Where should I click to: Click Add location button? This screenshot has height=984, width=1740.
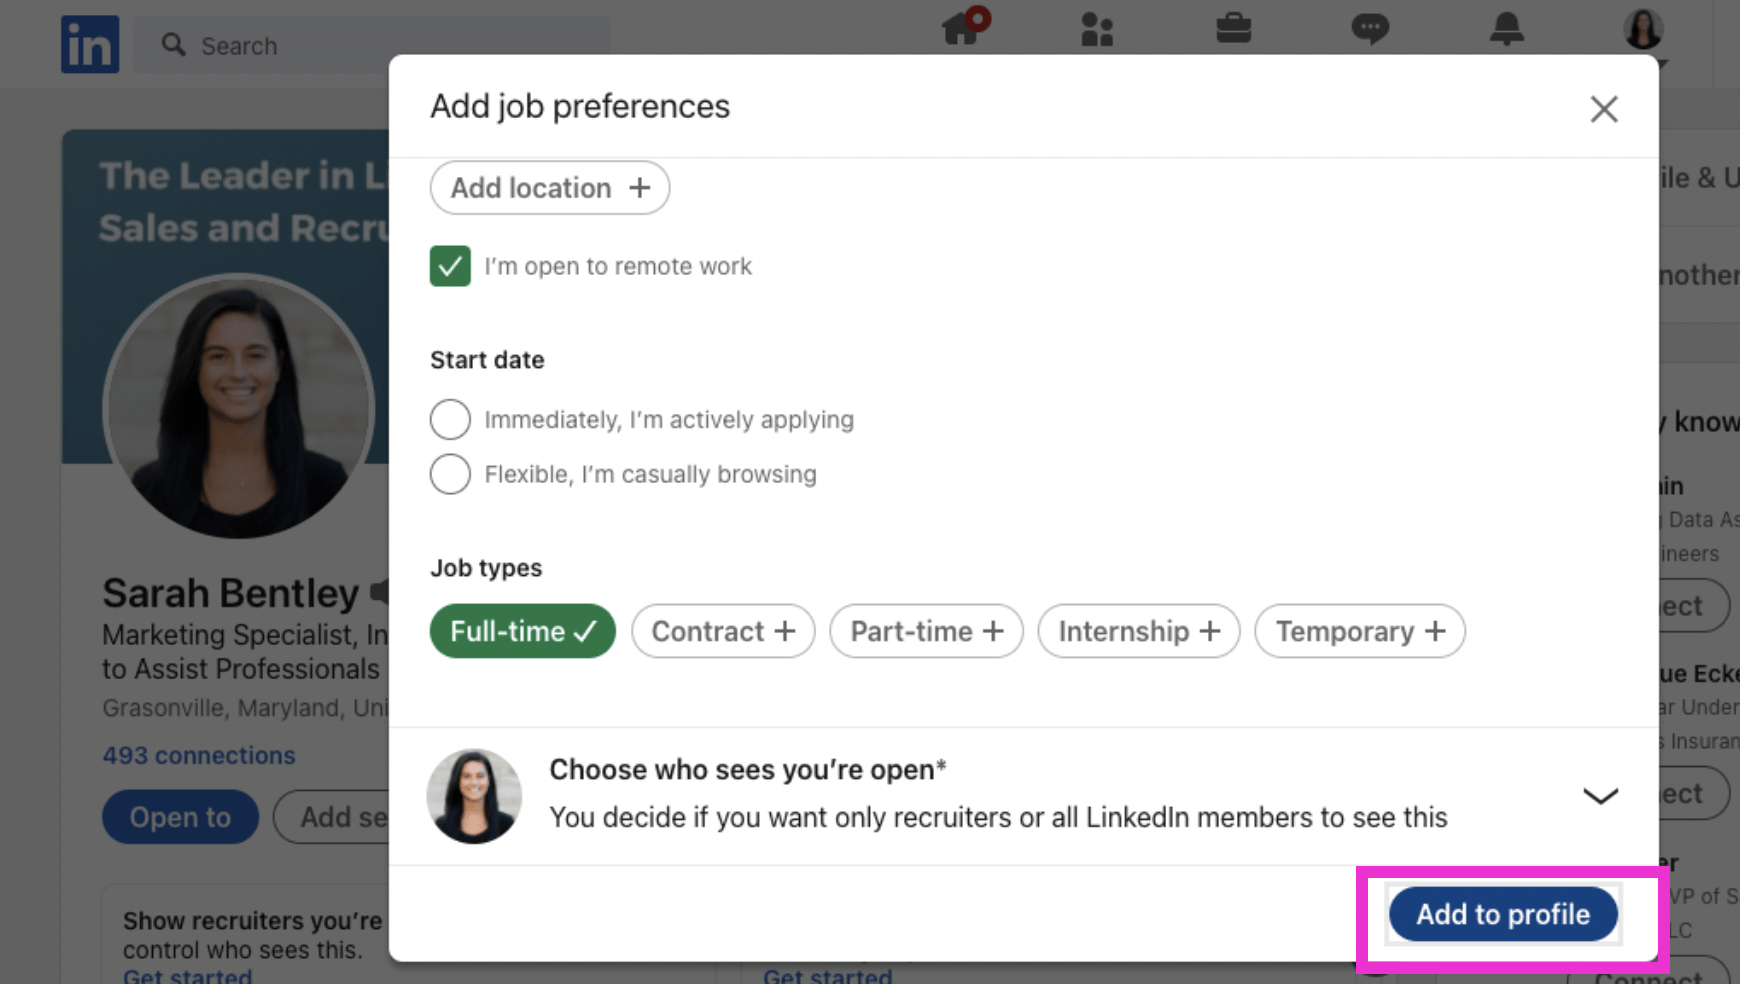point(549,188)
